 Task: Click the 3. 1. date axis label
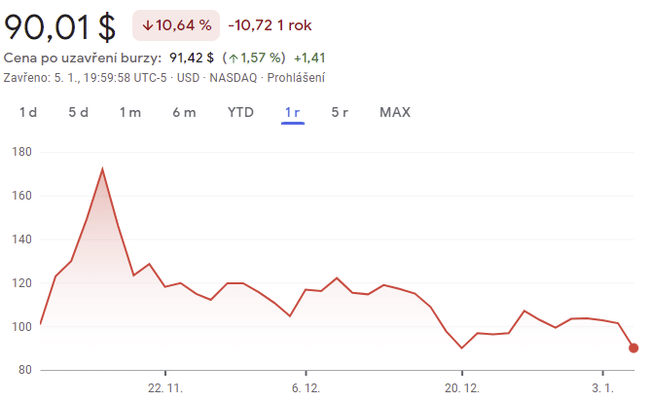pyautogui.click(x=603, y=387)
